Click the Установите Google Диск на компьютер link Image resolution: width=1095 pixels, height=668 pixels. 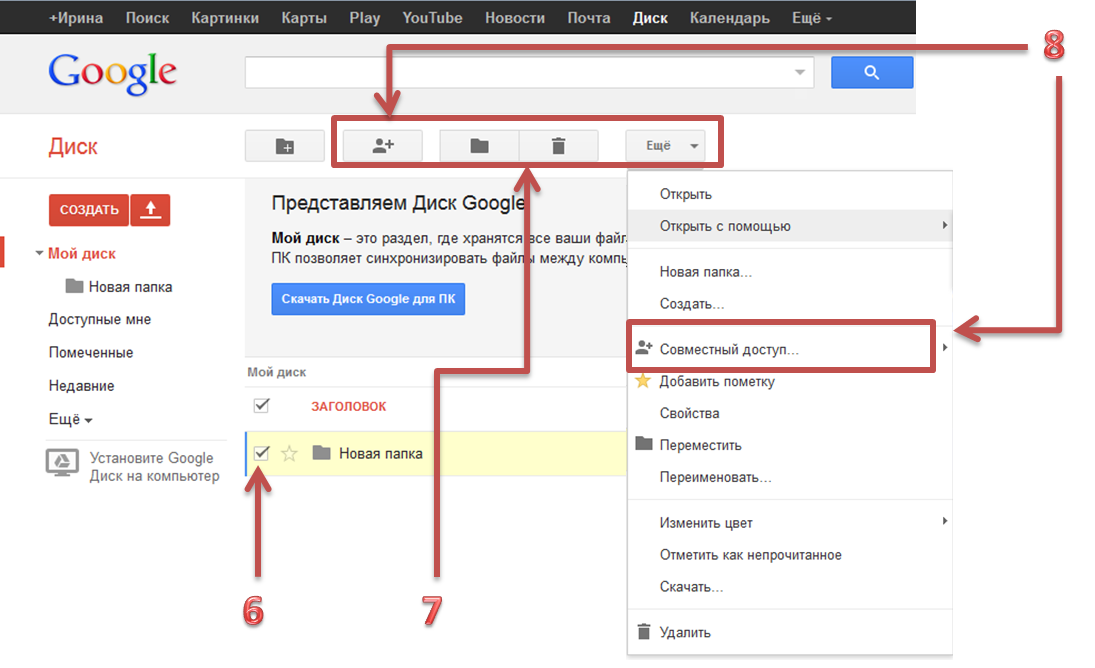(154, 467)
